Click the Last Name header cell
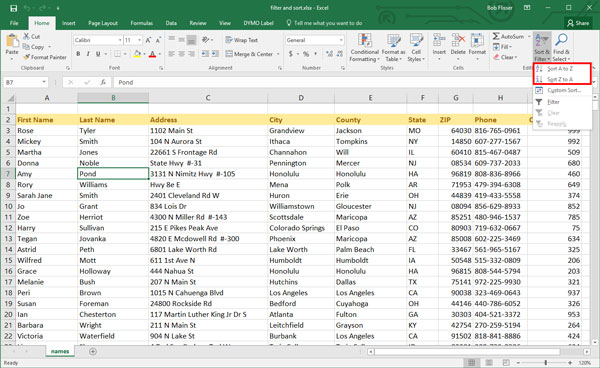The height and width of the screenshot is (368, 600). [x=113, y=120]
